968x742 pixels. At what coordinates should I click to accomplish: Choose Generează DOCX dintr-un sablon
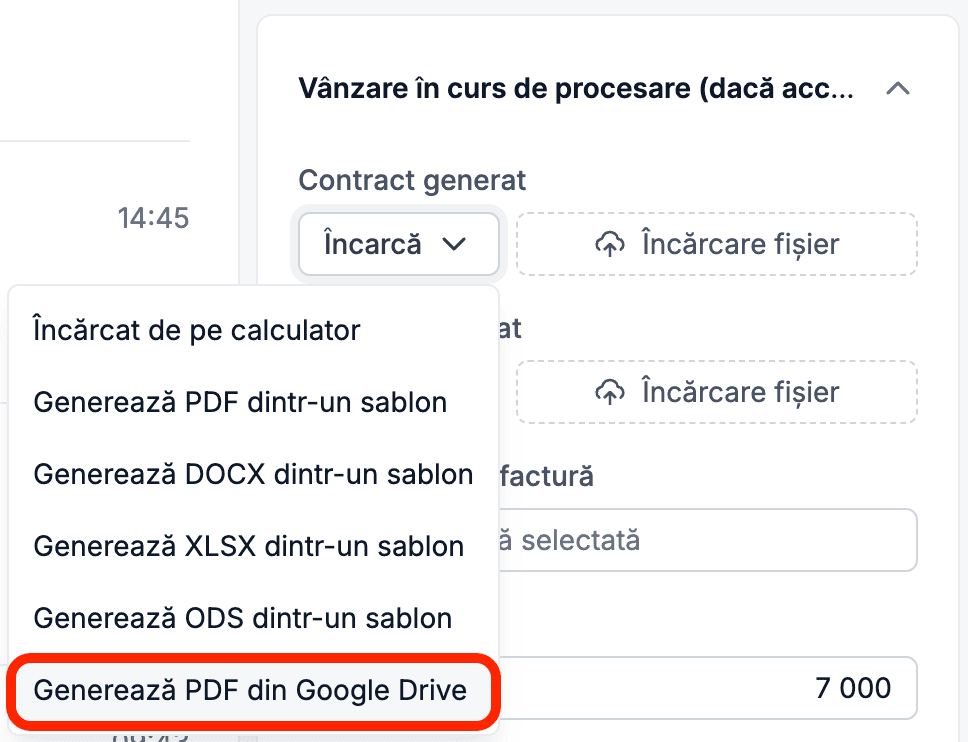[253, 474]
